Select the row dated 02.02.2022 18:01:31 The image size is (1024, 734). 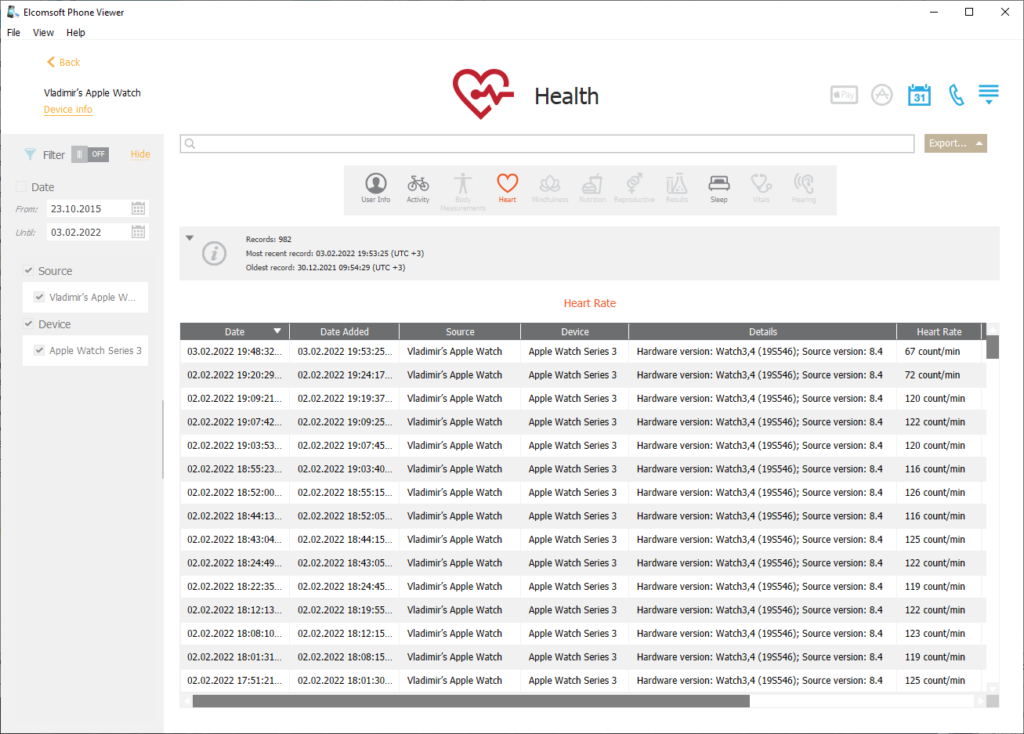pos(583,657)
